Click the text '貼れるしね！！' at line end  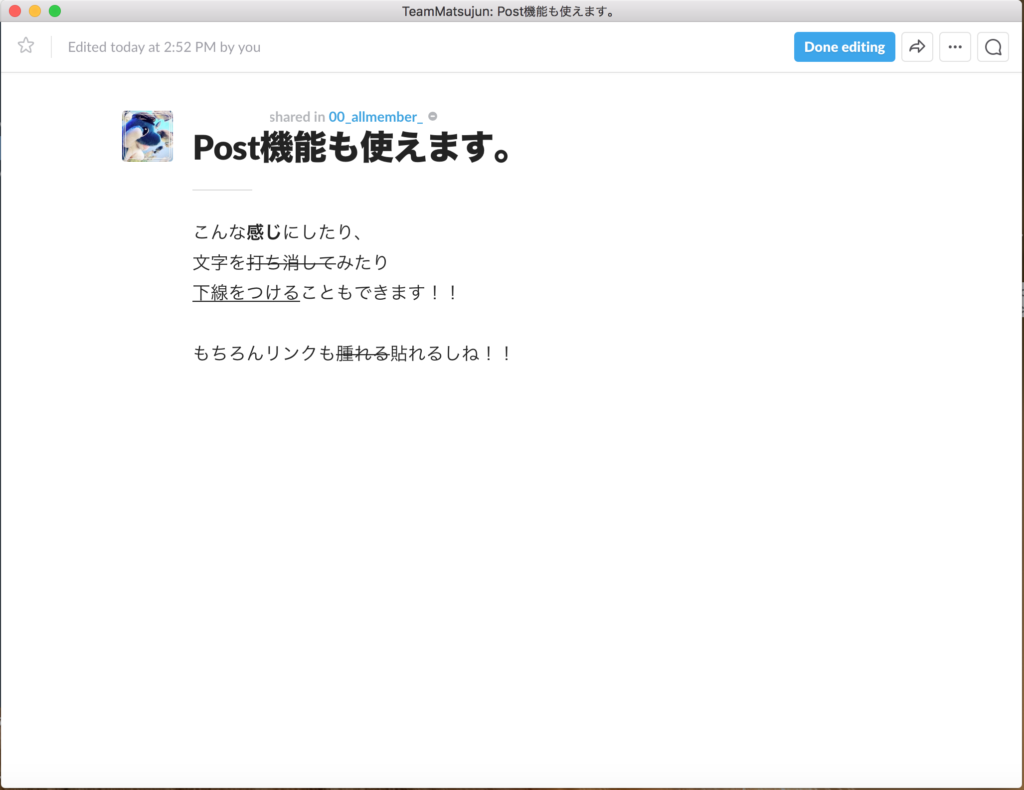coord(450,353)
